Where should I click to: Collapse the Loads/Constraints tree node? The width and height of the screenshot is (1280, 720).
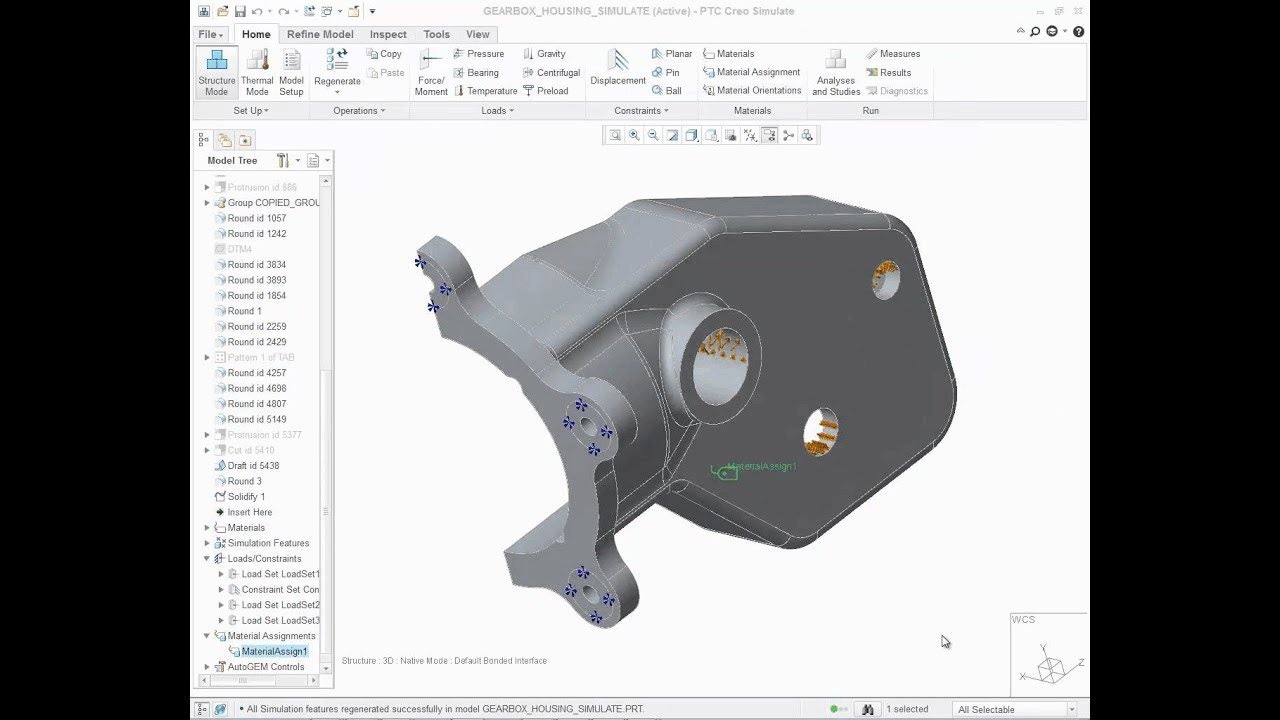click(x=207, y=559)
